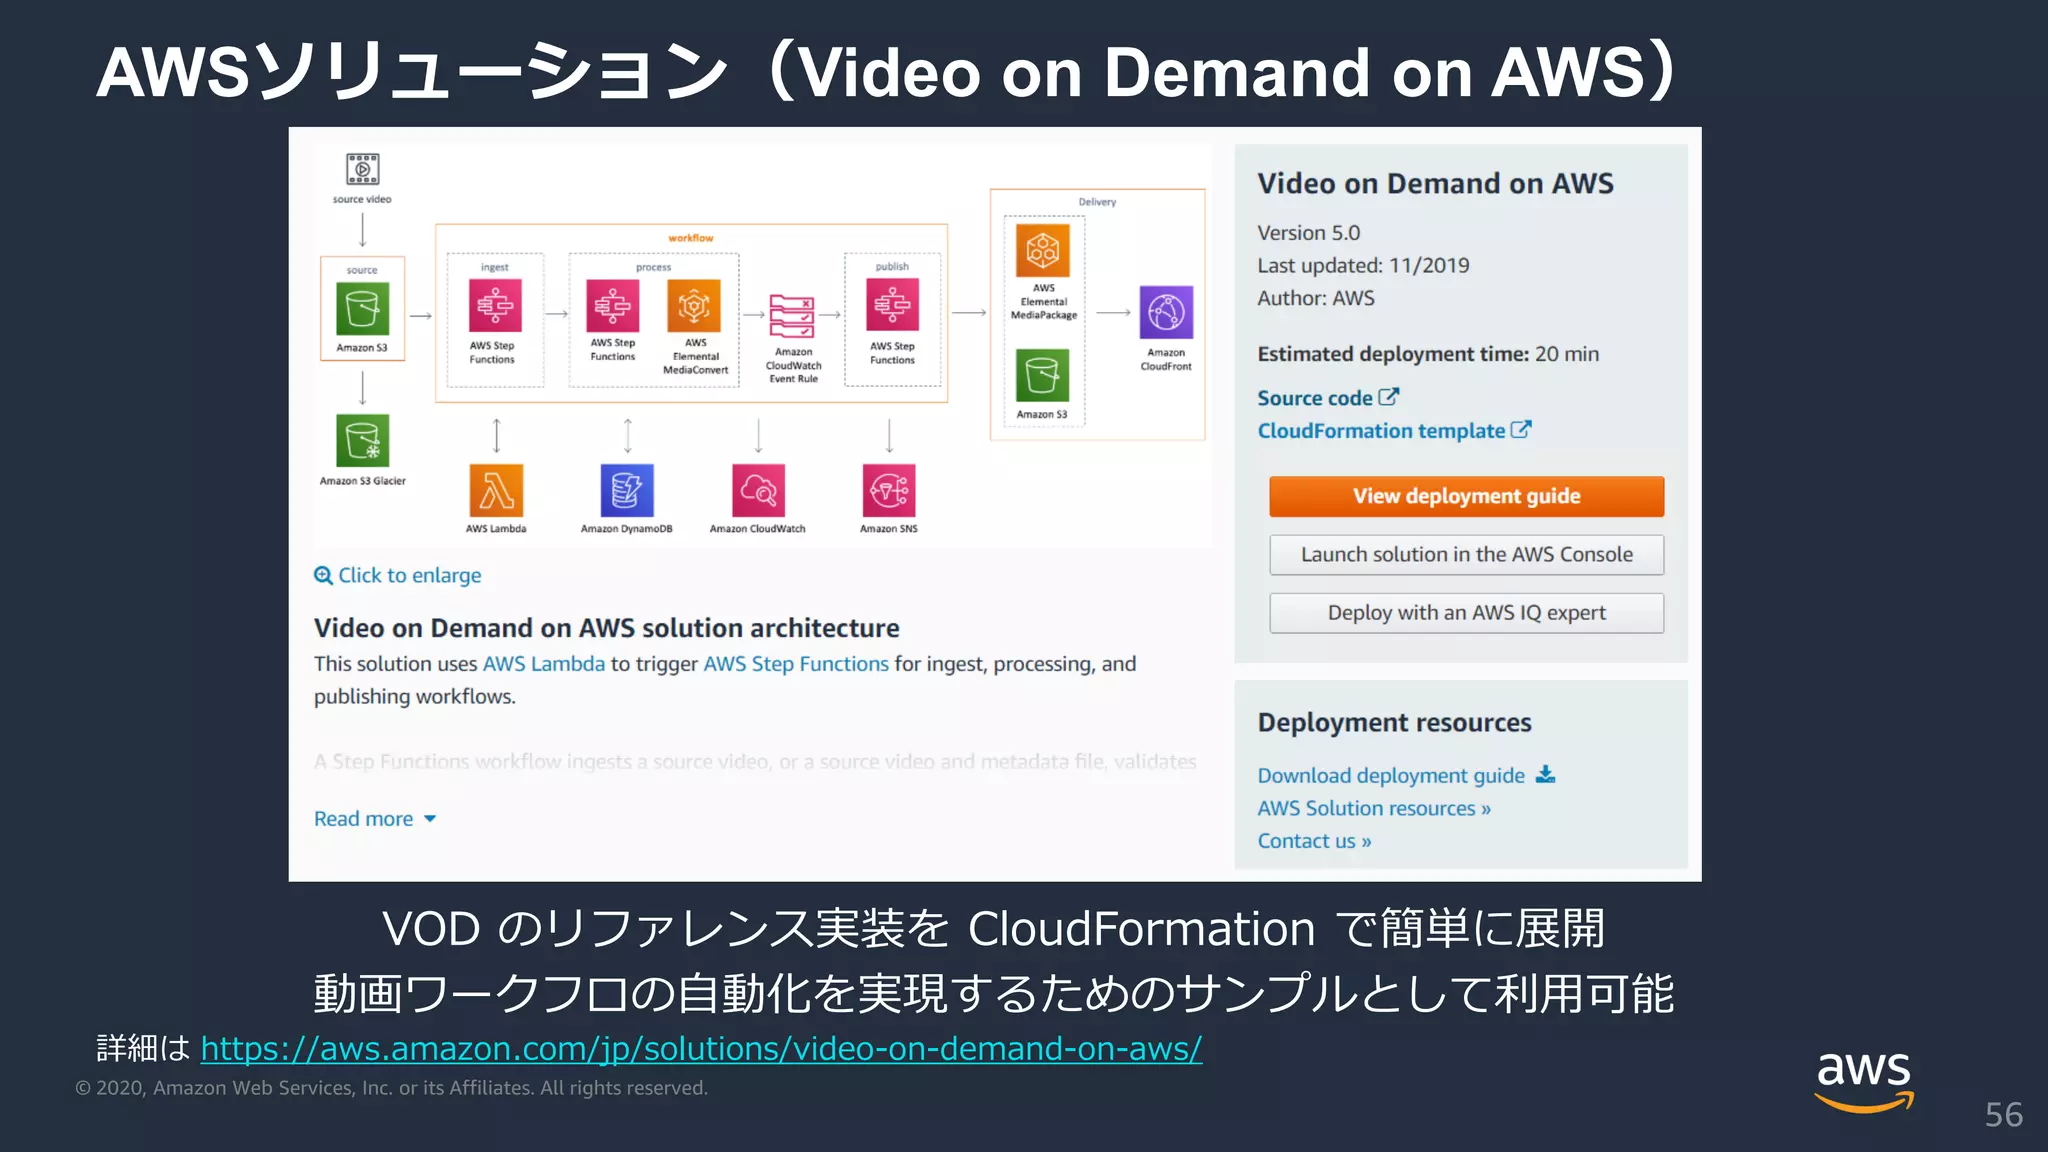Click the View deployment guide button

tap(1466, 496)
